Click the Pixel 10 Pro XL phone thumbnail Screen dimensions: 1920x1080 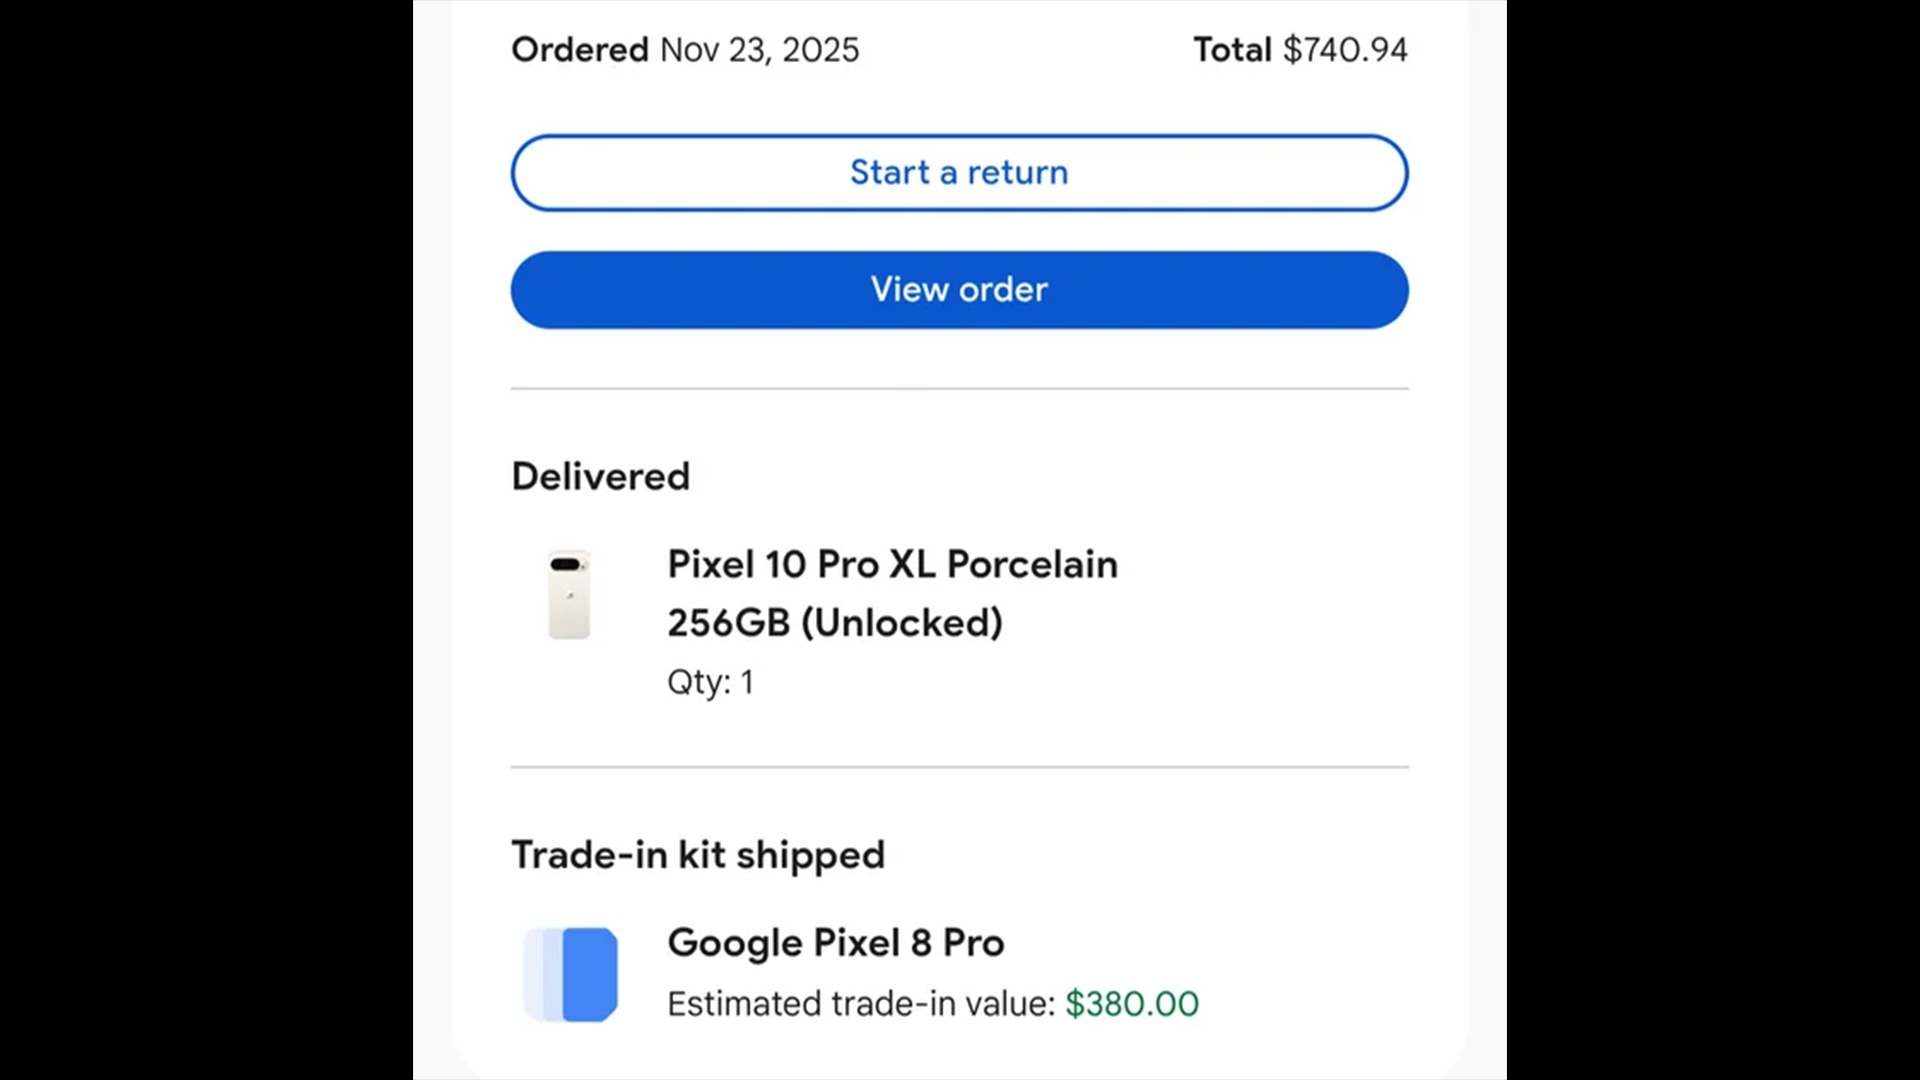coord(569,595)
